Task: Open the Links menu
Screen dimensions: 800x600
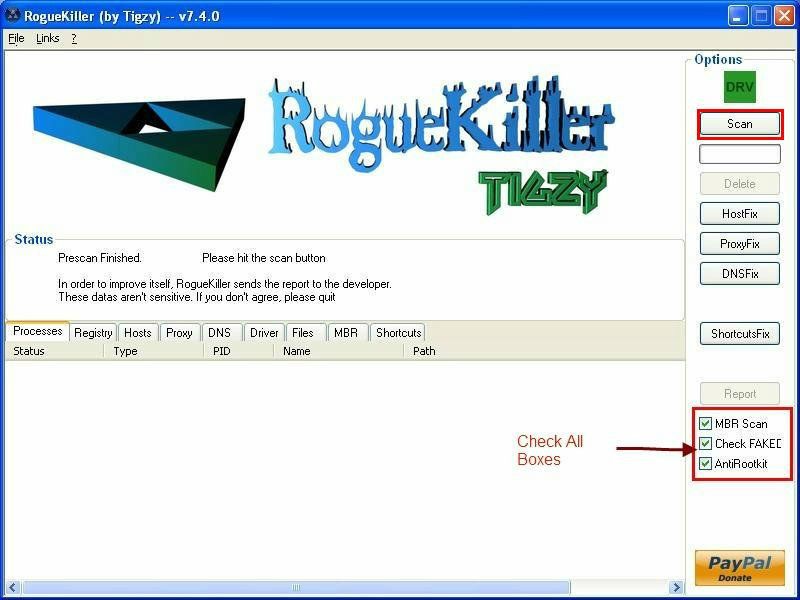Action: [x=45, y=37]
